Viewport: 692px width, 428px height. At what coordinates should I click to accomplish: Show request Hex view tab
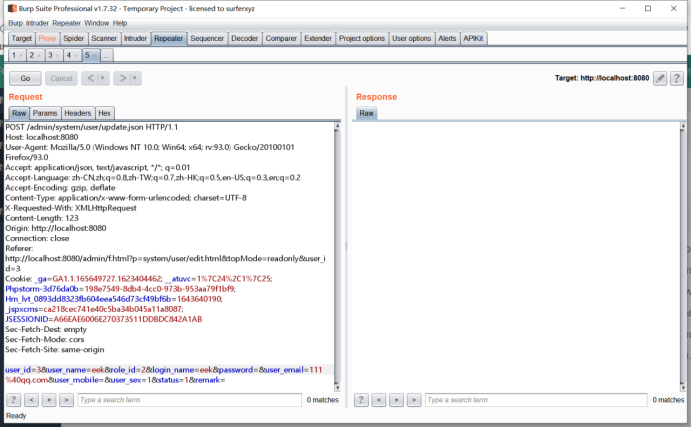pyautogui.click(x=105, y=113)
